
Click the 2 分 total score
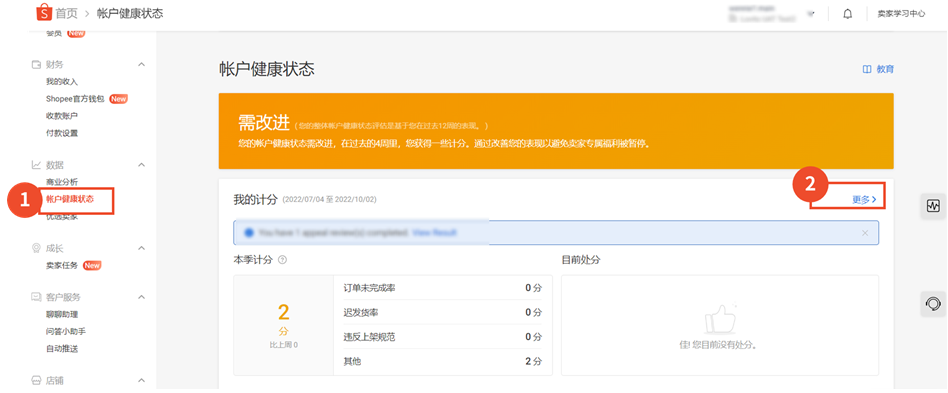pos(284,319)
